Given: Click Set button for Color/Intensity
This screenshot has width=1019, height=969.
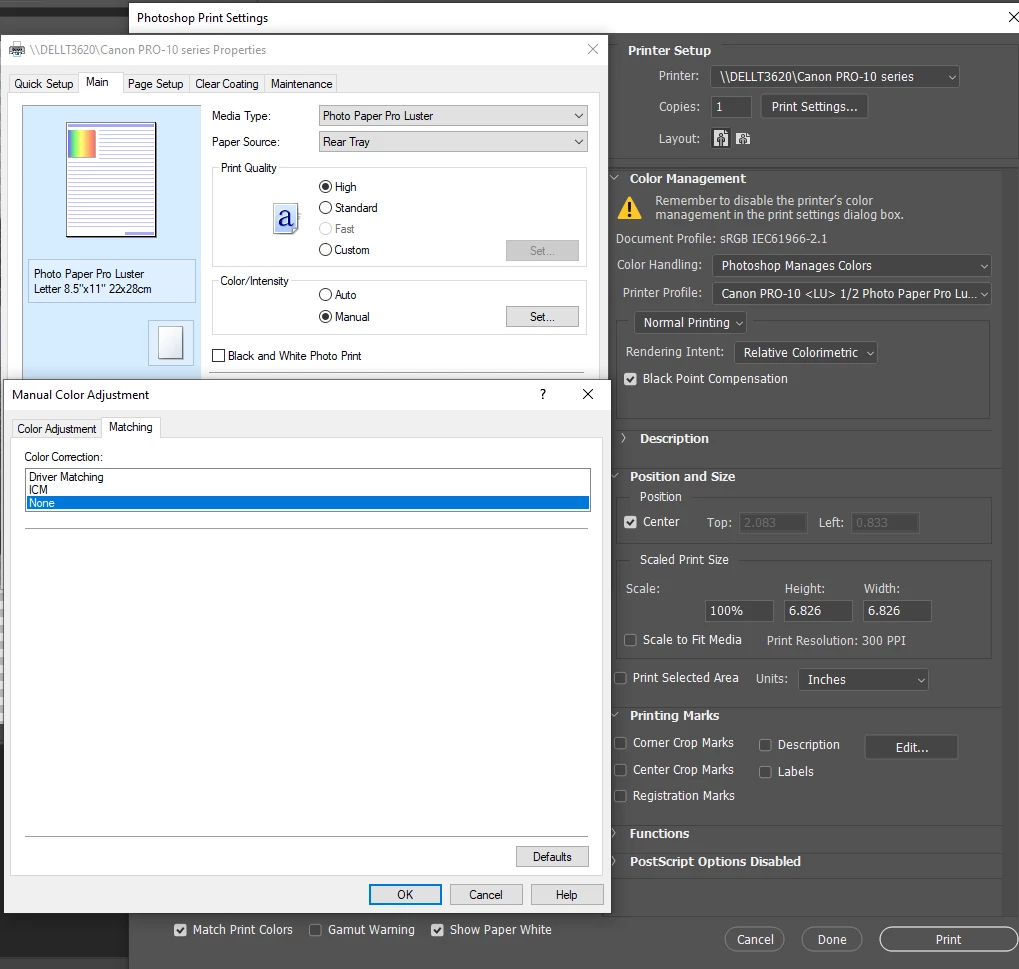Looking at the screenshot, I should pos(542,317).
